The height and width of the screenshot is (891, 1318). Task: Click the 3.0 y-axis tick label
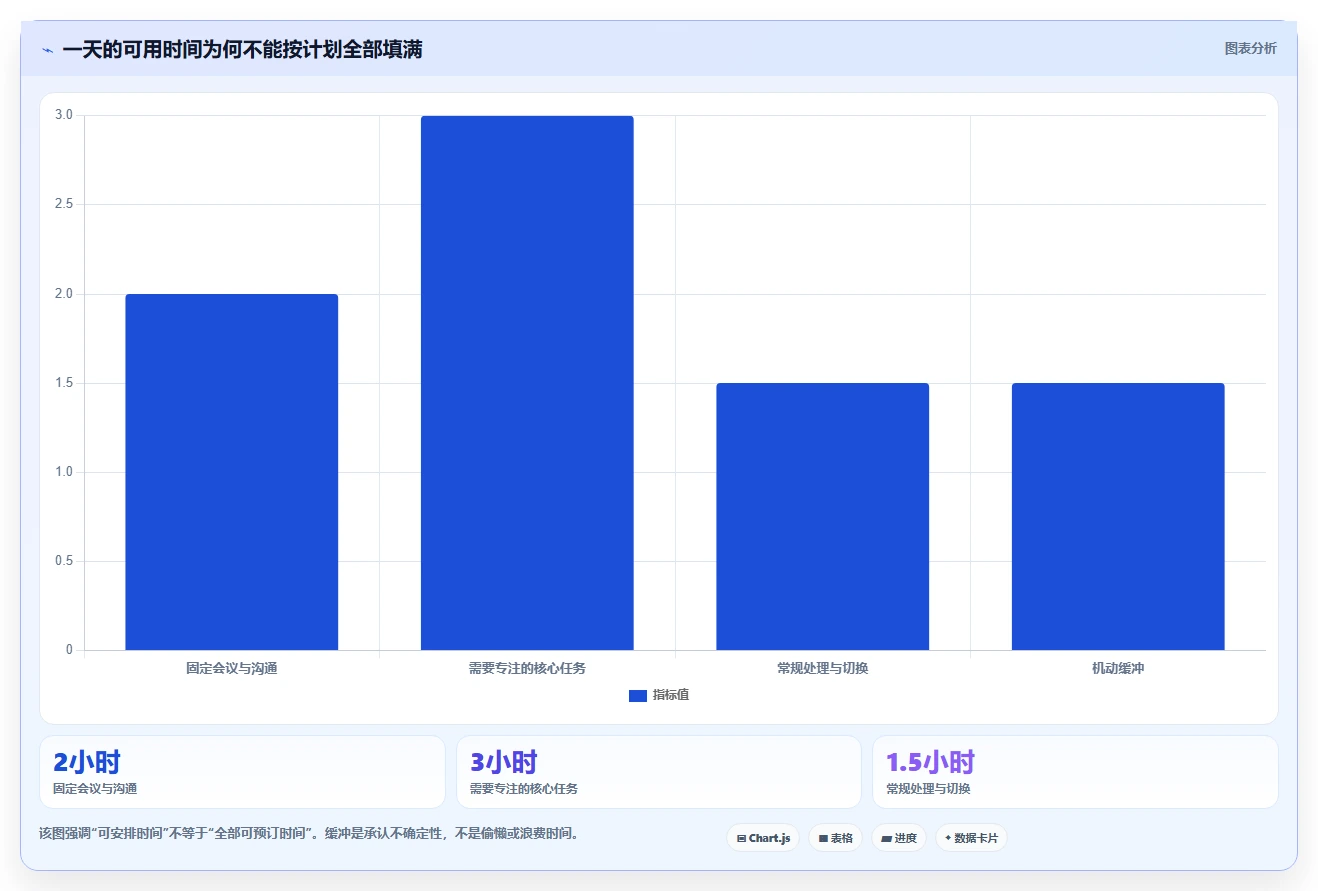64,115
